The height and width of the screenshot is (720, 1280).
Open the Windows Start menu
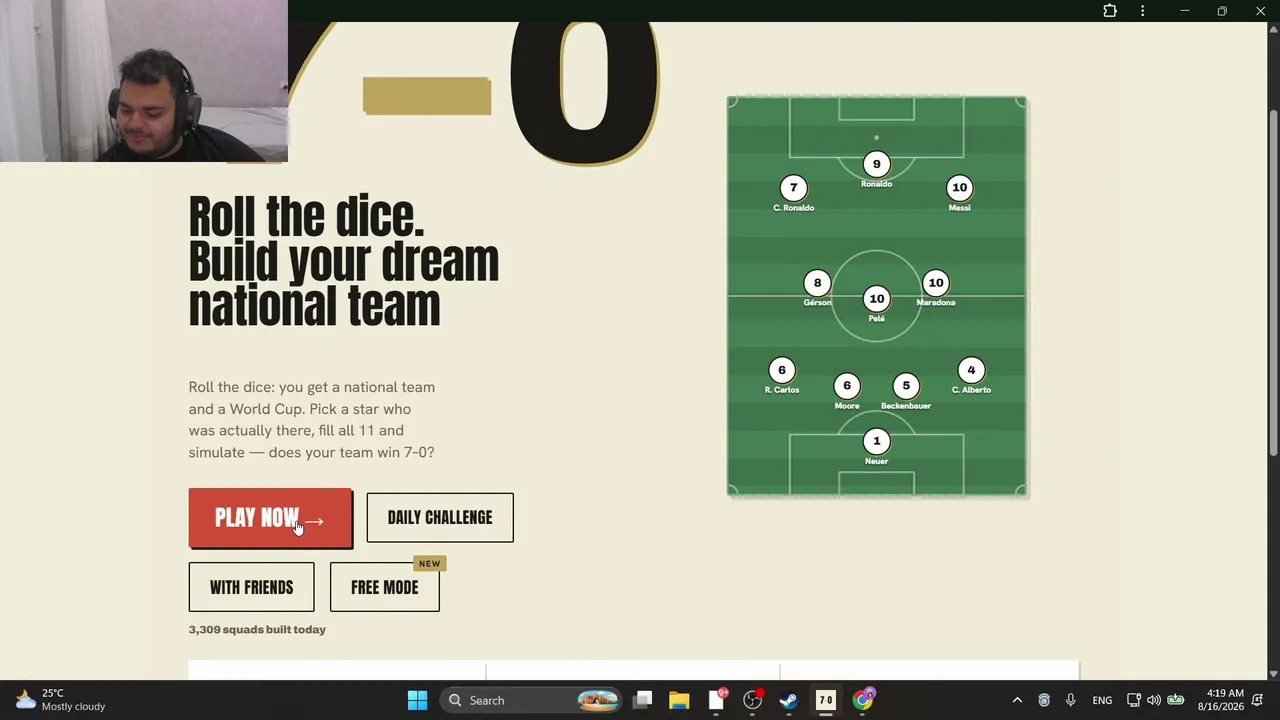click(418, 700)
